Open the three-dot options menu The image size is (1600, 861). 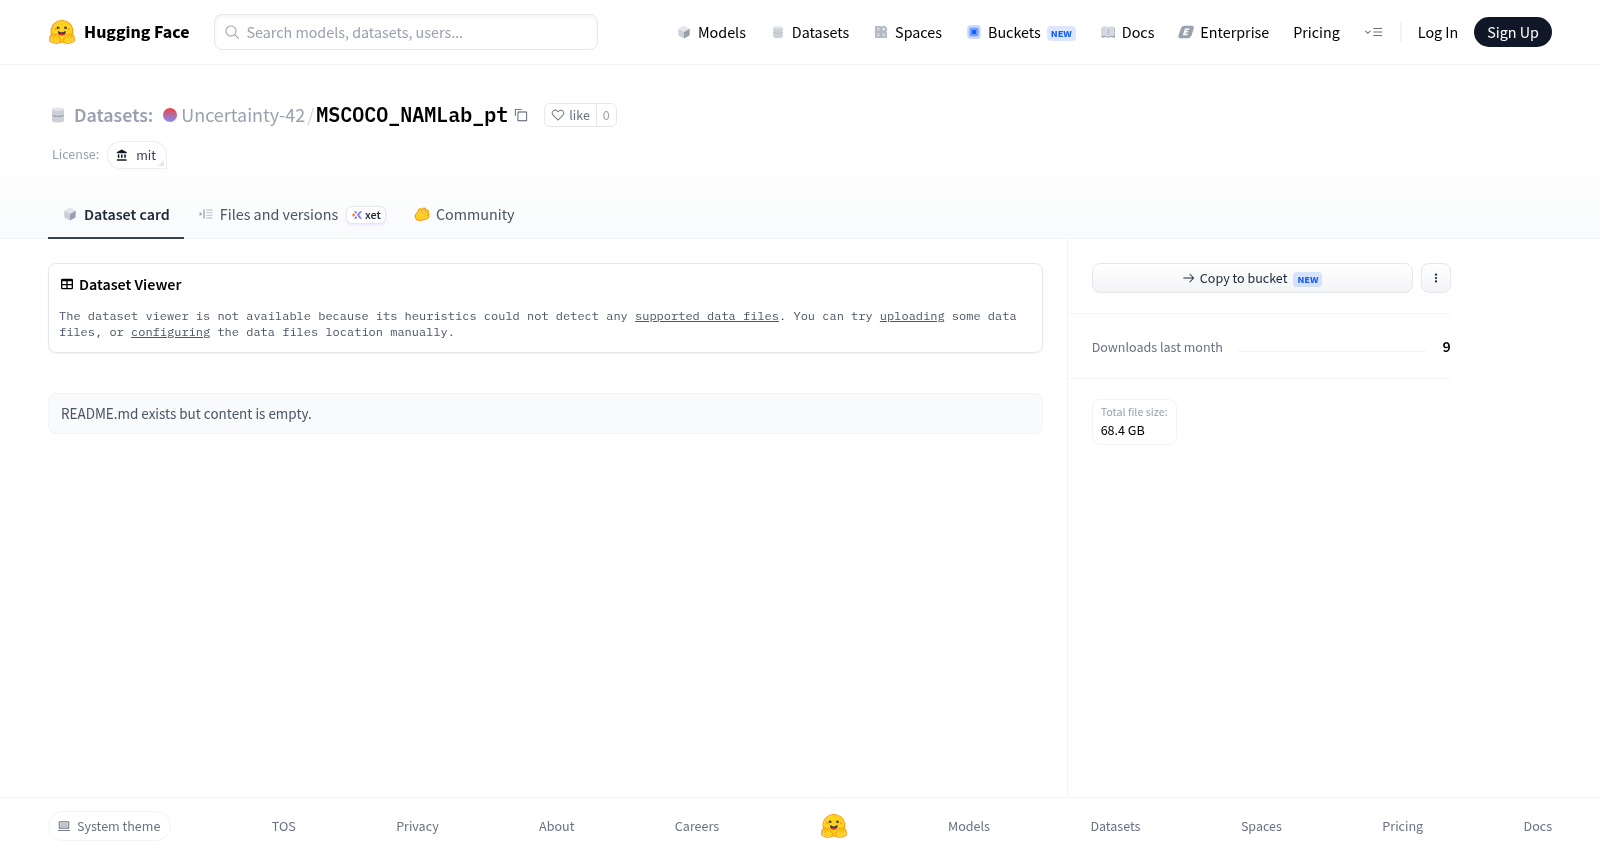point(1436,278)
